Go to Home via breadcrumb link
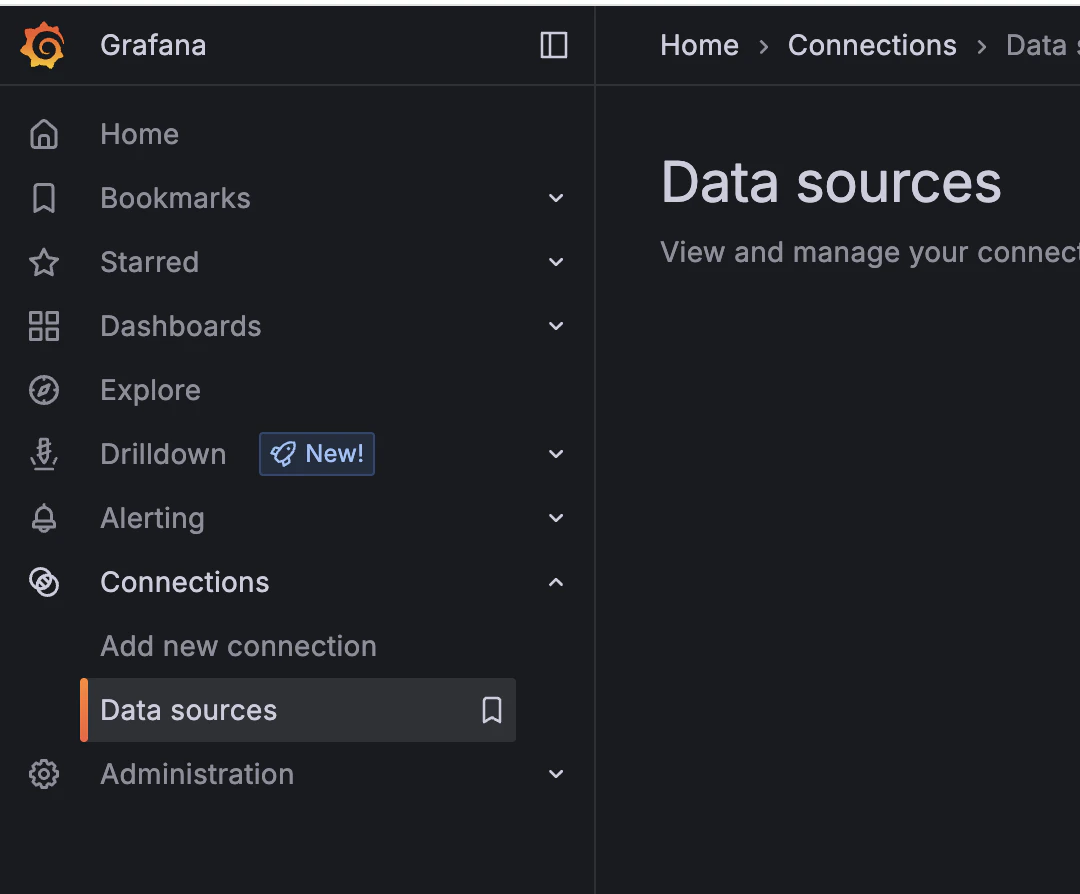The width and height of the screenshot is (1080, 894). pyautogui.click(x=699, y=45)
